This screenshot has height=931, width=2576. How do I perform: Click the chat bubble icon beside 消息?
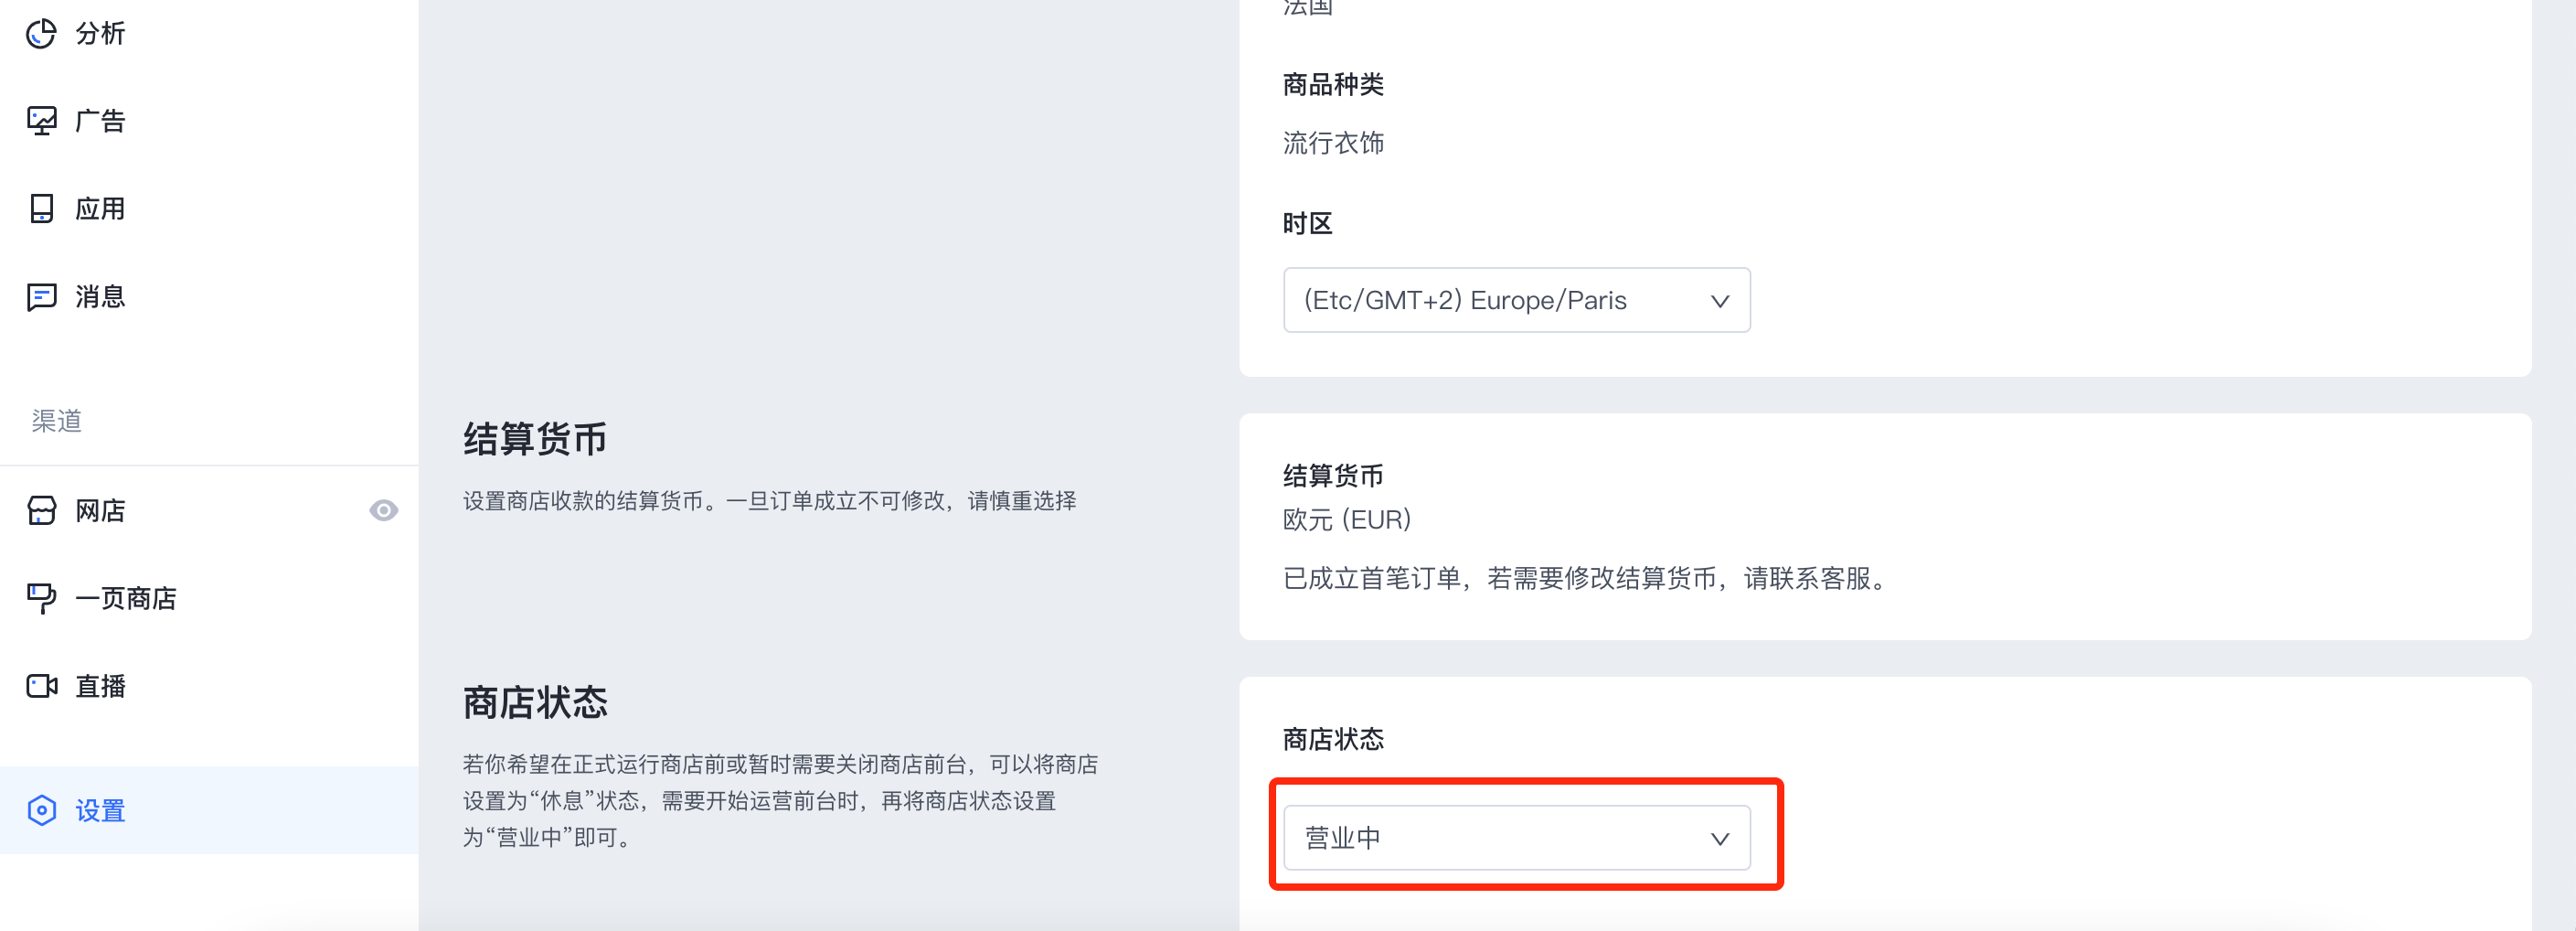pos(41,296)
